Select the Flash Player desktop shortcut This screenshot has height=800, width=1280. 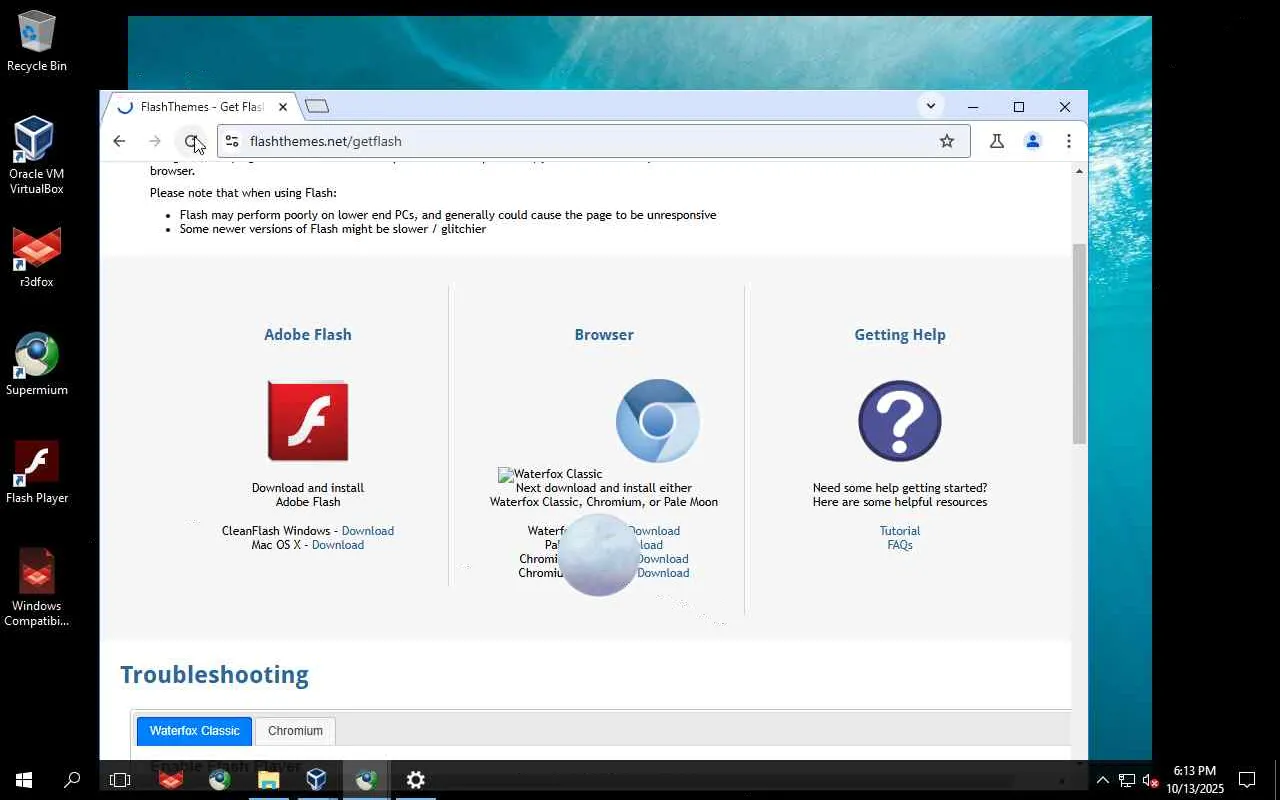click(x=36, y=473)
